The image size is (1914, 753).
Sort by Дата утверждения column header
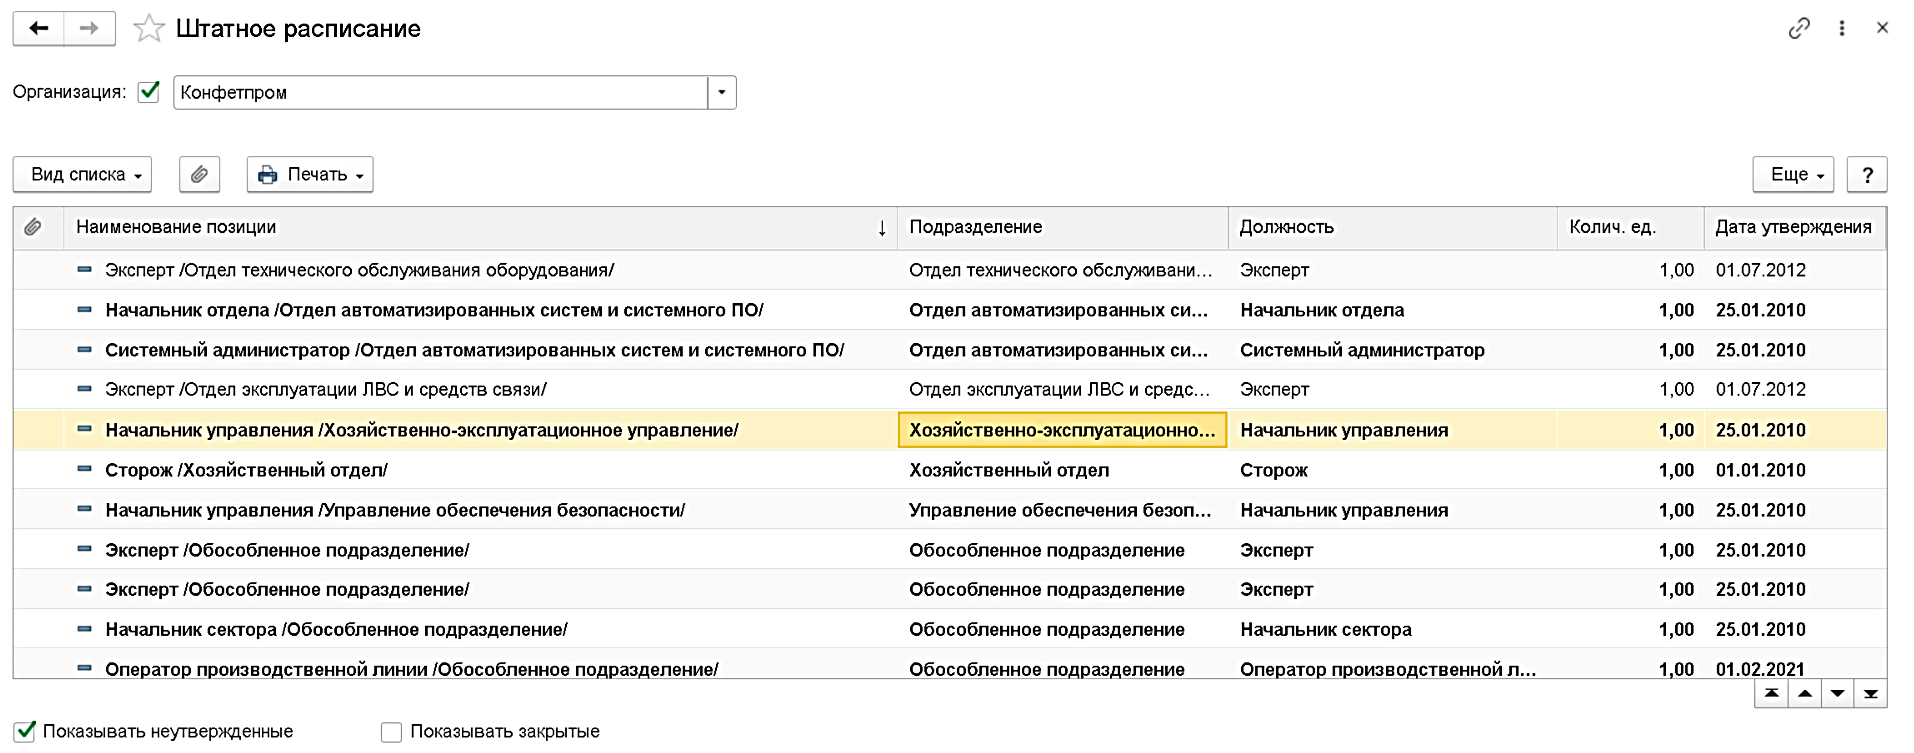tap(1793, 227)
